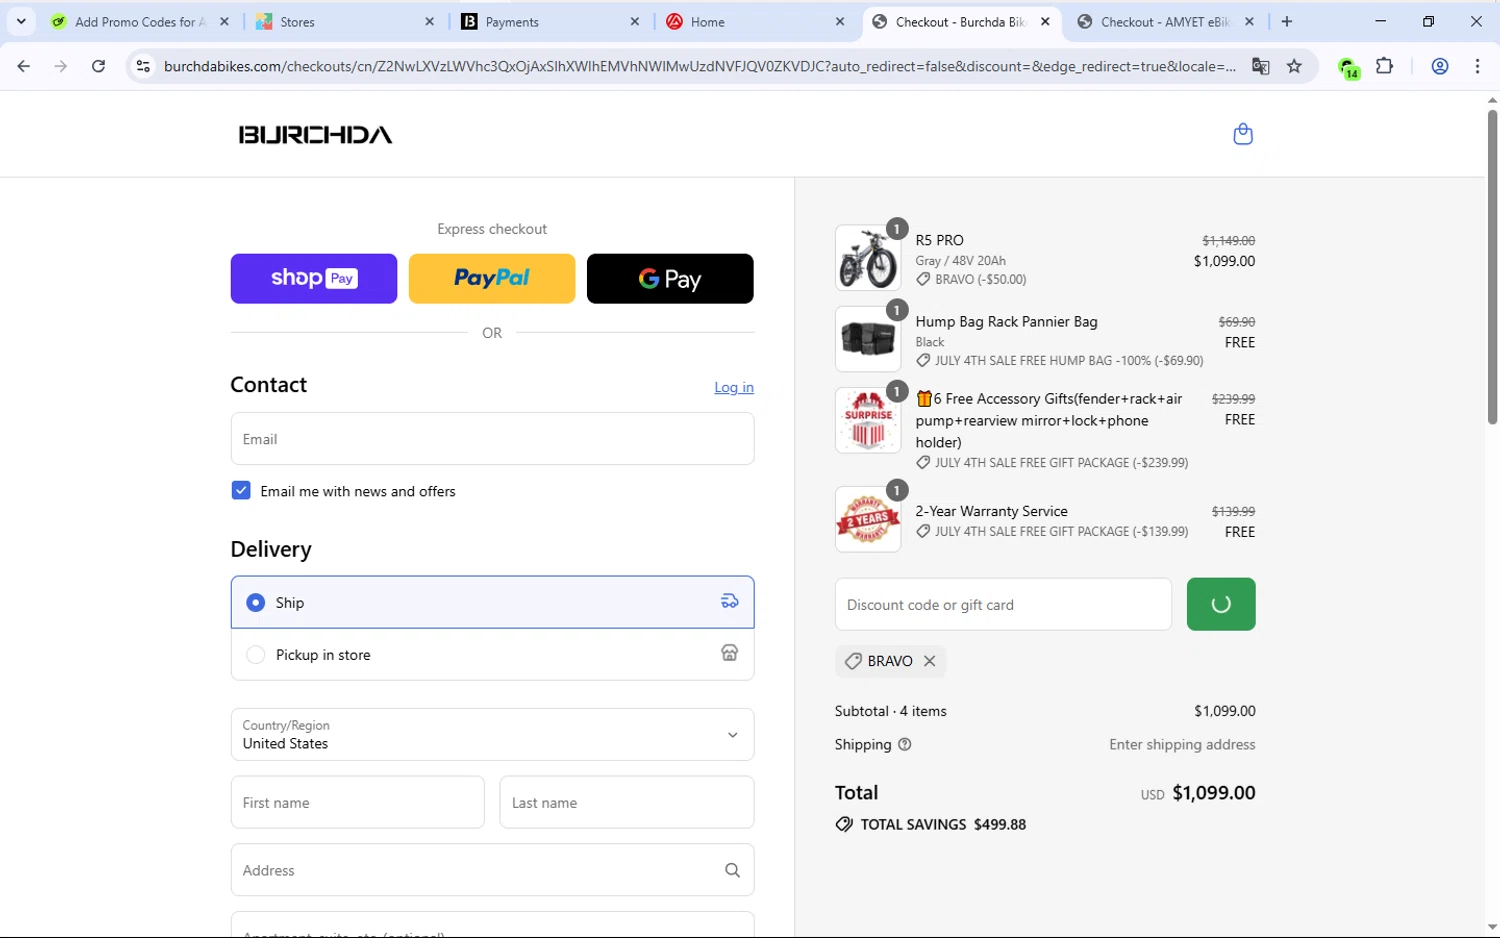This screenshot has width=1500, height=938.
Task: Open the shopping cart bag icon
Action: point(1243,134)
